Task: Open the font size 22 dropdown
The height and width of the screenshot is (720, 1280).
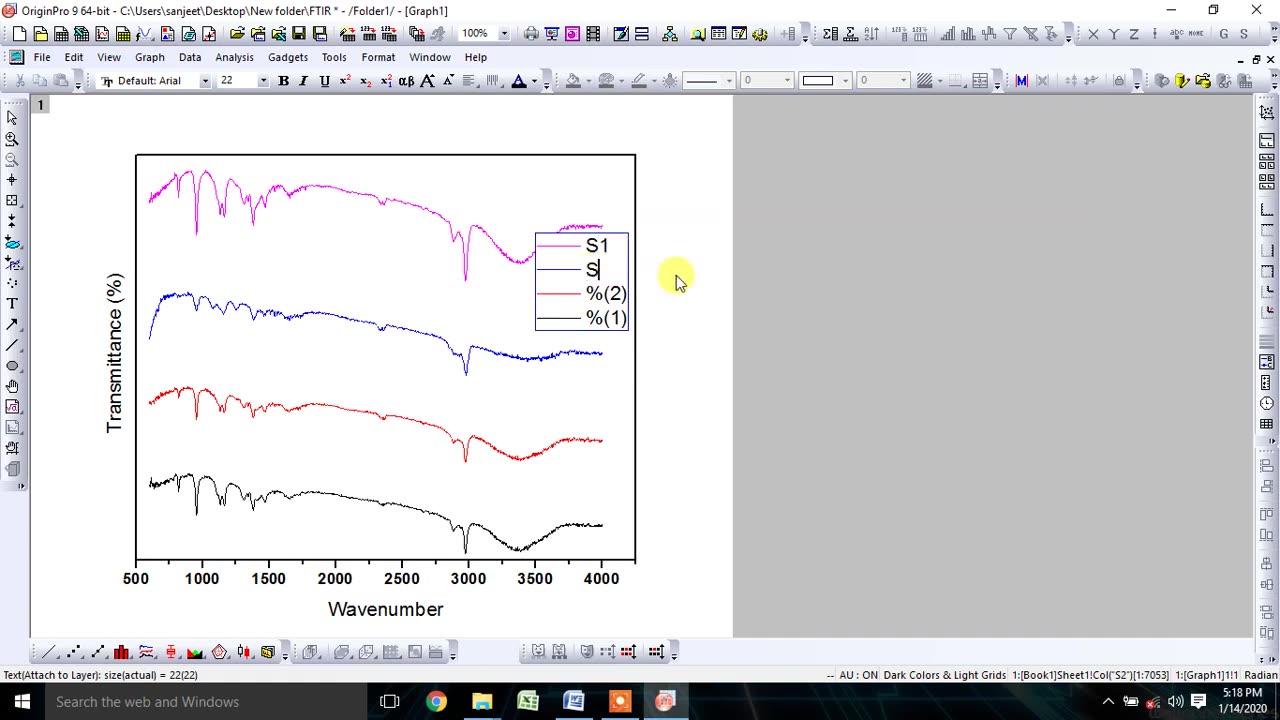Action: click(x=263, y=81)
